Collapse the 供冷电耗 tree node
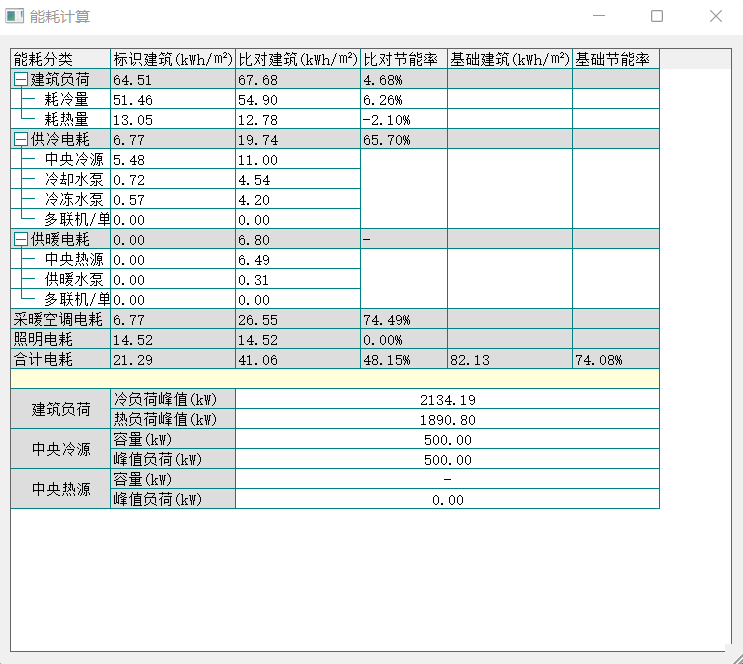The width and height of the screenshot is (743, 664). coord(21,140)
